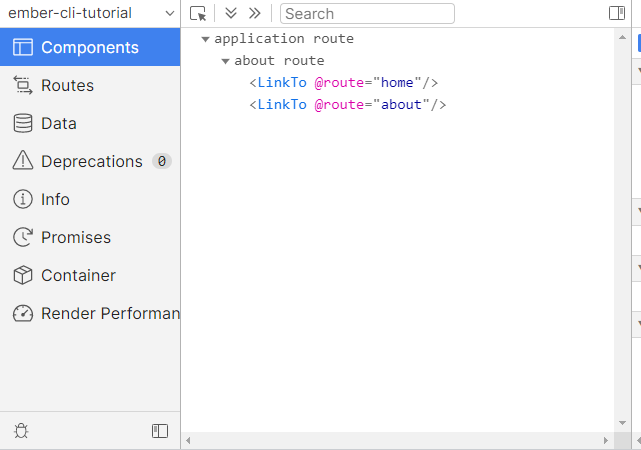Click the vertical scrollbar up arrow
Screen dimensions: 641x450
pos(622,37)
